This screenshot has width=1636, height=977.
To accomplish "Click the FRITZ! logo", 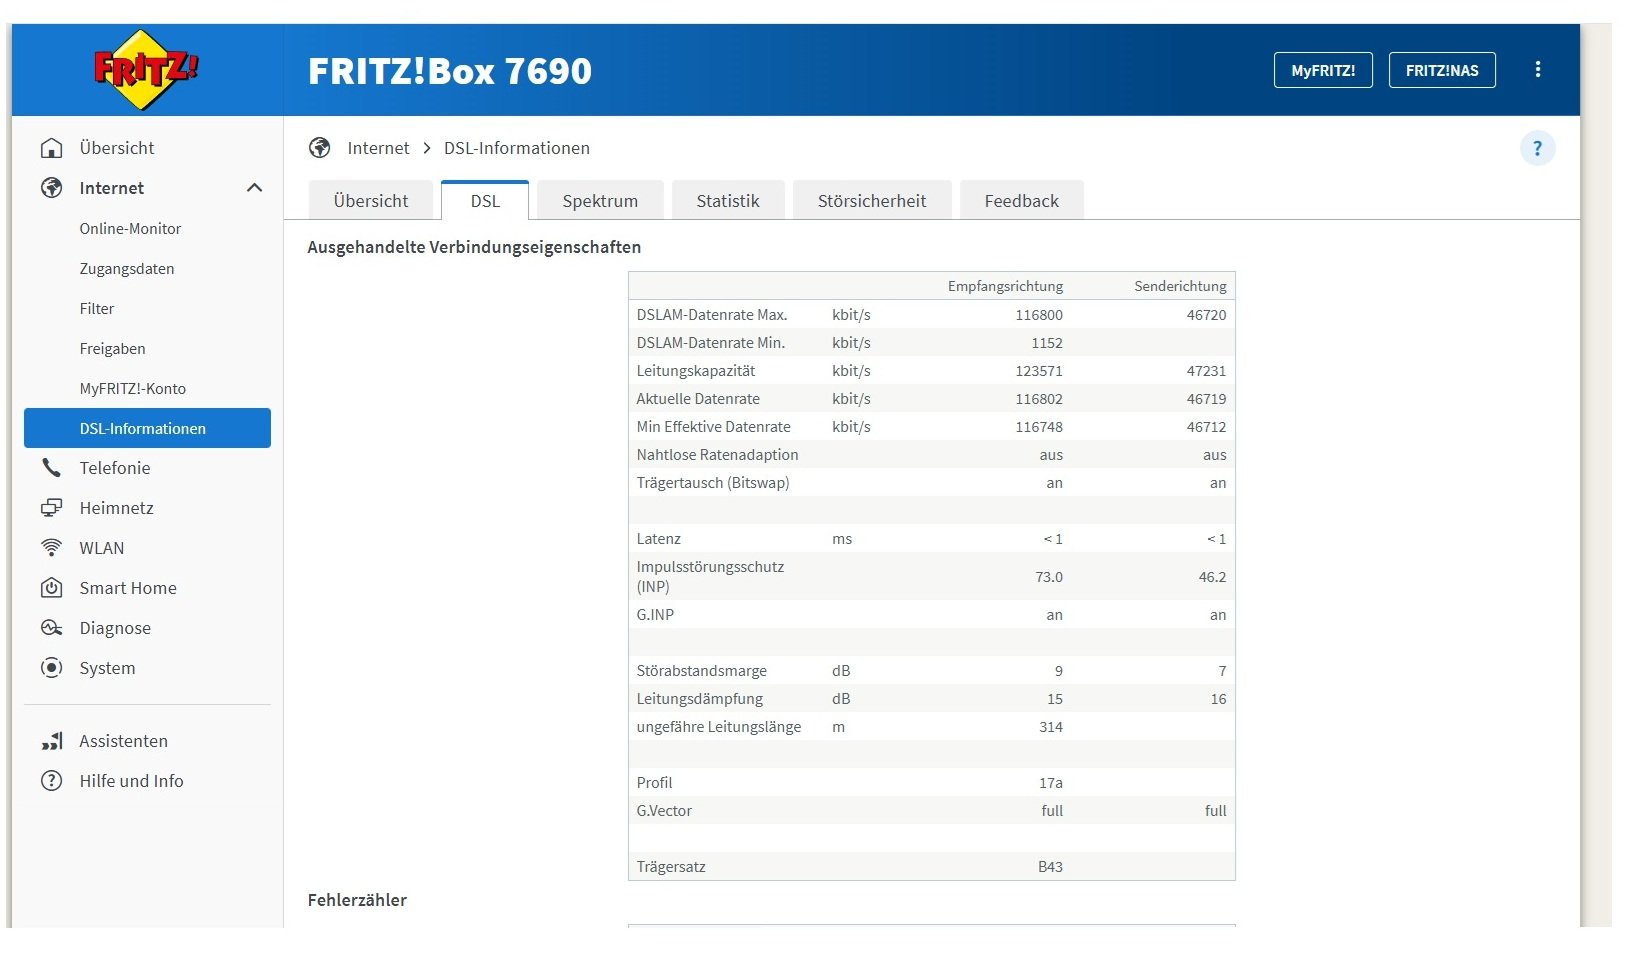I will [146, 69].
